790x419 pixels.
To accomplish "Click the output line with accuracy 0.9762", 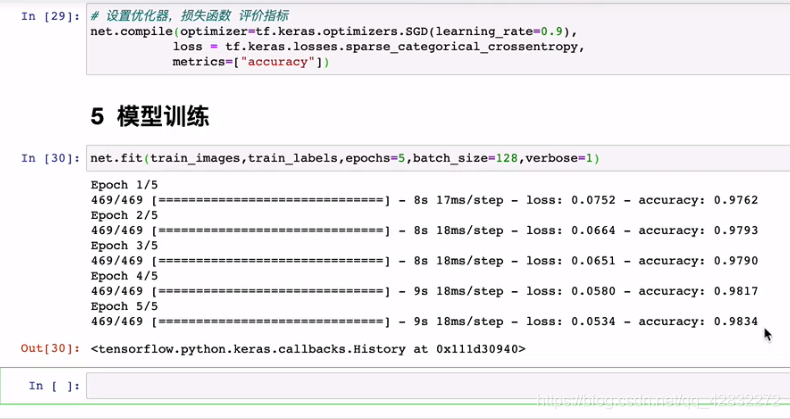I will 424,200.
